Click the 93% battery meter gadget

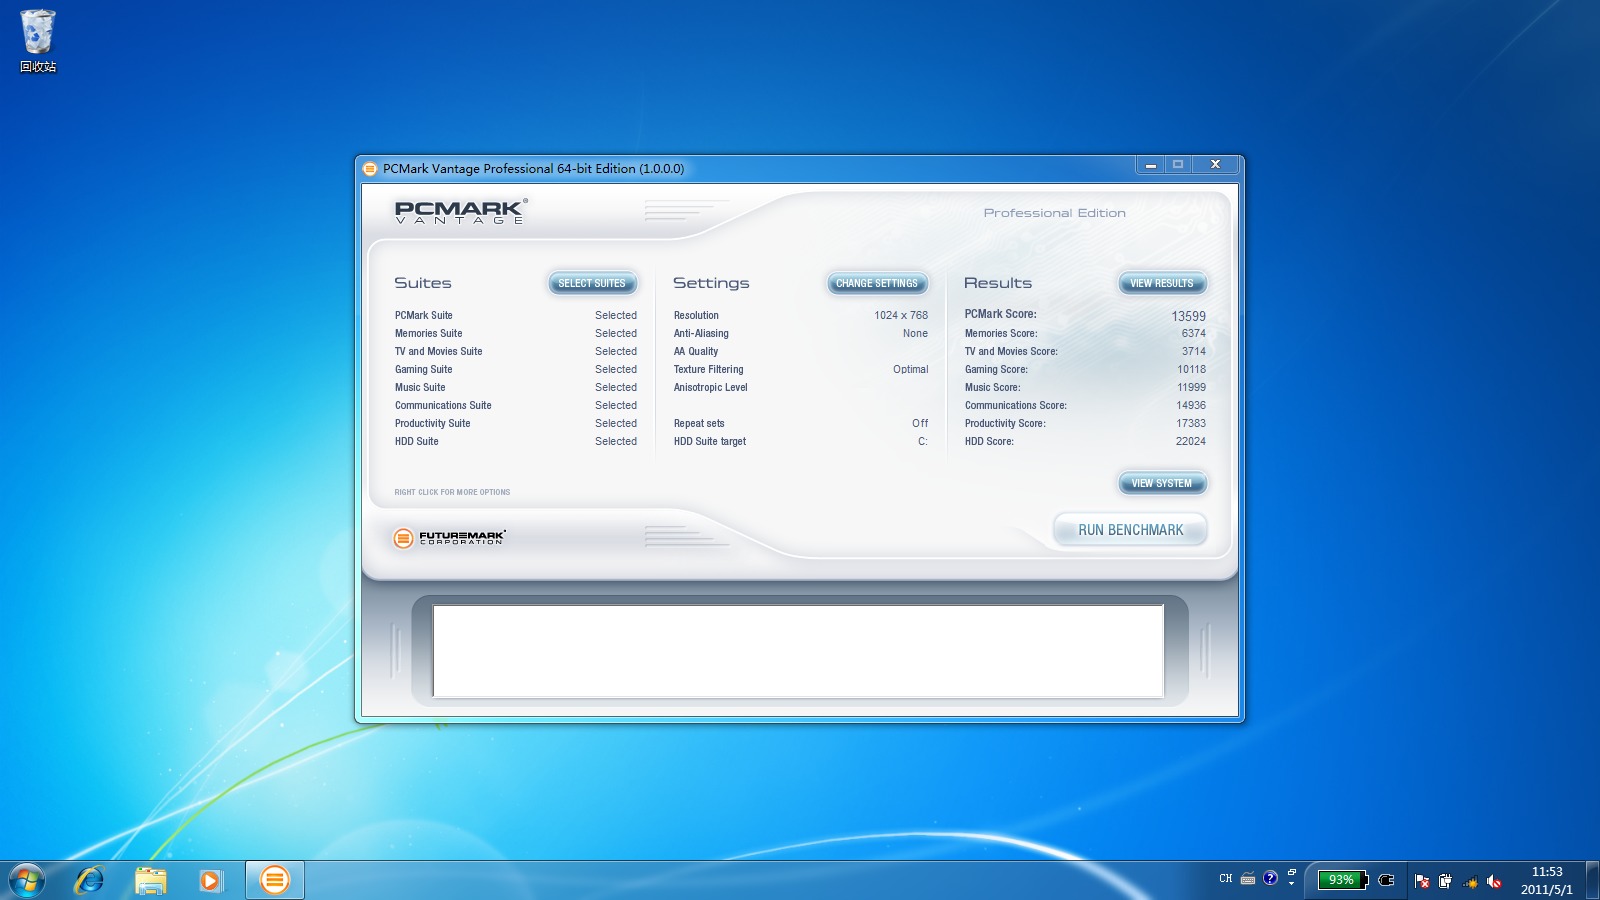pos(1343,880)
